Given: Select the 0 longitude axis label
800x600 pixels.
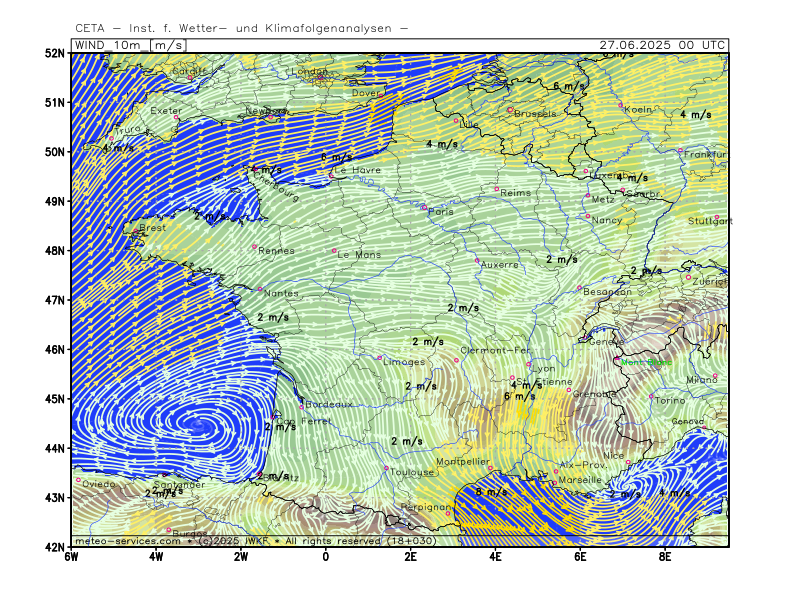Looking at the screenshot, I should tap(326, 557).
